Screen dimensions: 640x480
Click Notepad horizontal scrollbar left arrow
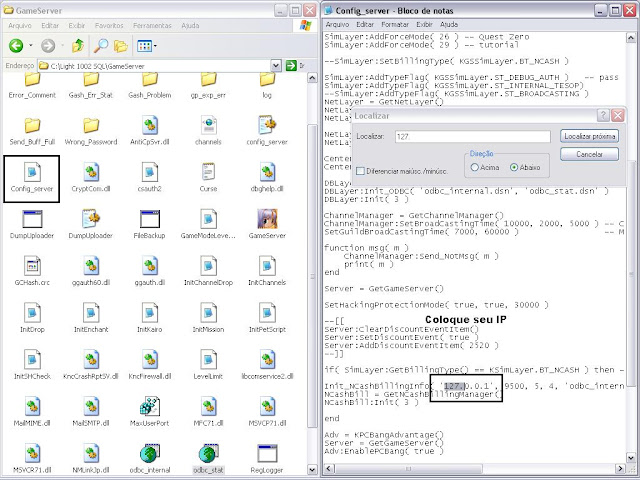(x=329, y=468)
